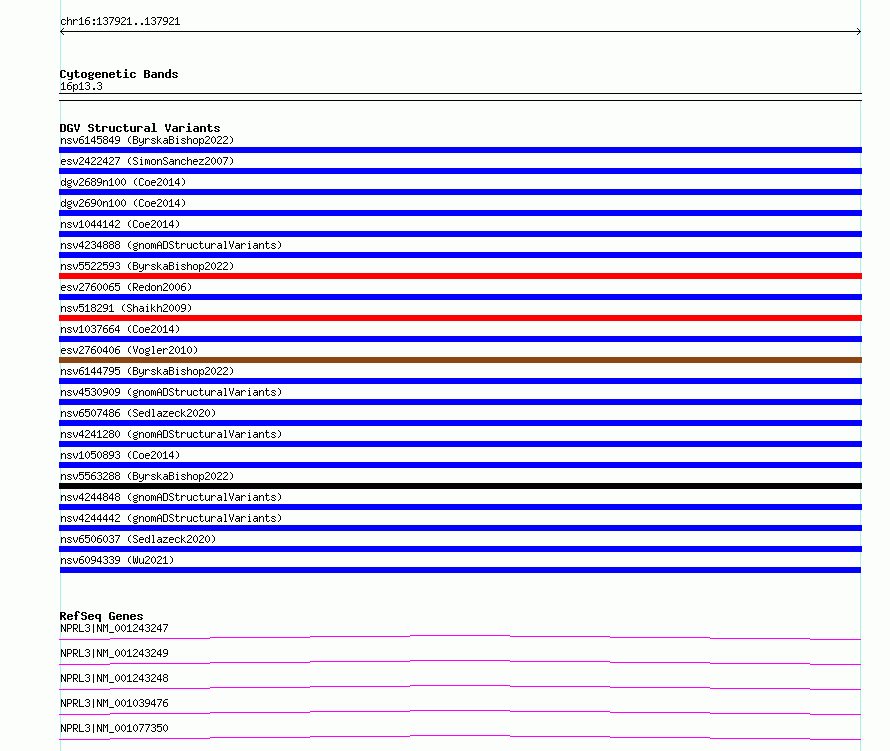Viewport: 890px width, 751px height.
Task: Open variant nsv1044142 (Coe2014)
Action: tap(120, 224)
